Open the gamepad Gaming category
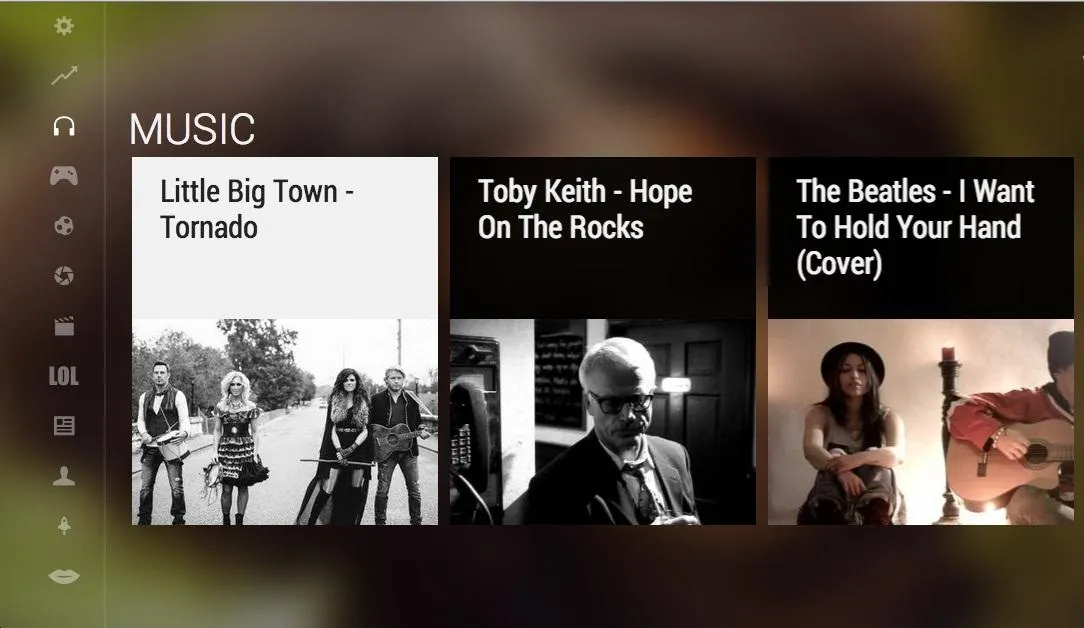 coord(64,176)
